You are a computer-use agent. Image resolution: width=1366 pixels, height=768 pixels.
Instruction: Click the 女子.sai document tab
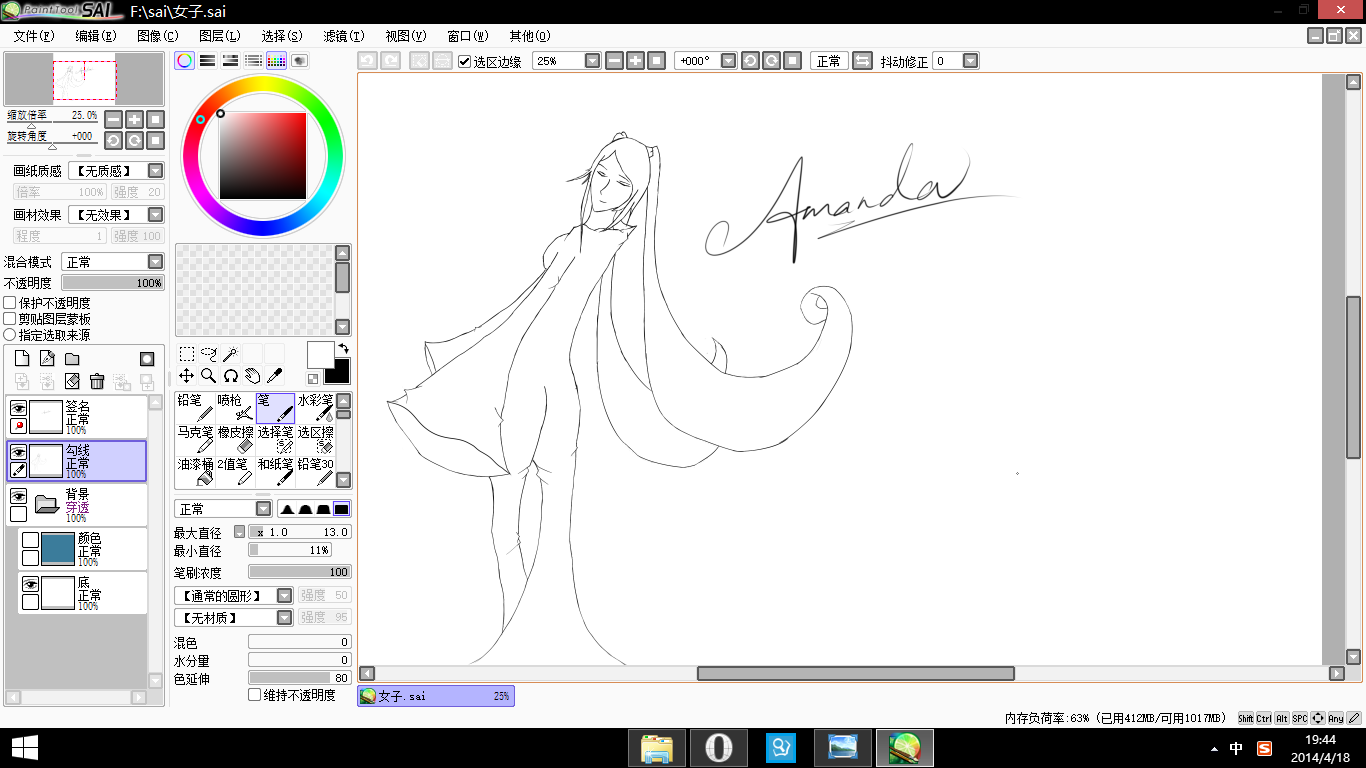coord(436,696)
